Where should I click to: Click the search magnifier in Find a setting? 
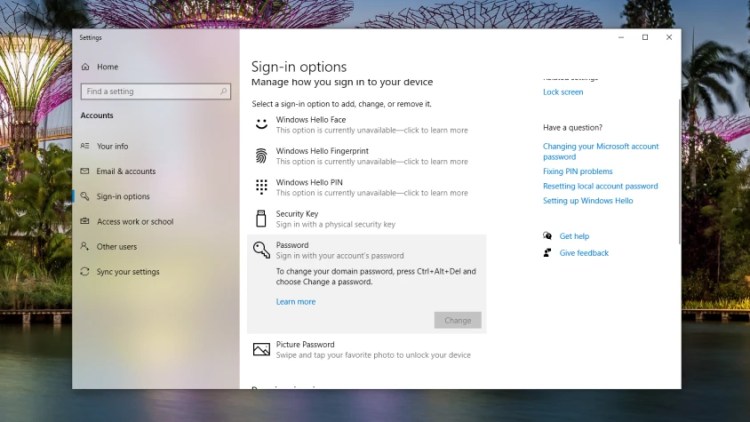[223, 91]
